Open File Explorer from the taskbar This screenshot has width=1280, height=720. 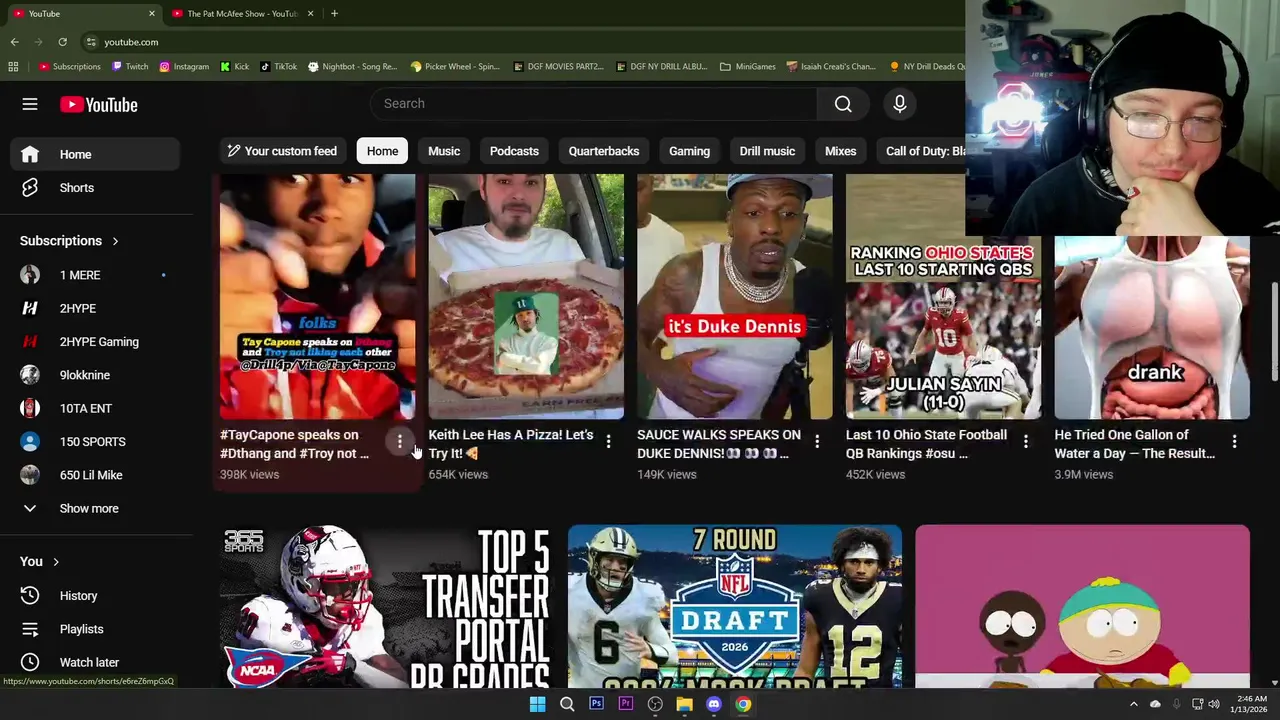tap(684, 704)
